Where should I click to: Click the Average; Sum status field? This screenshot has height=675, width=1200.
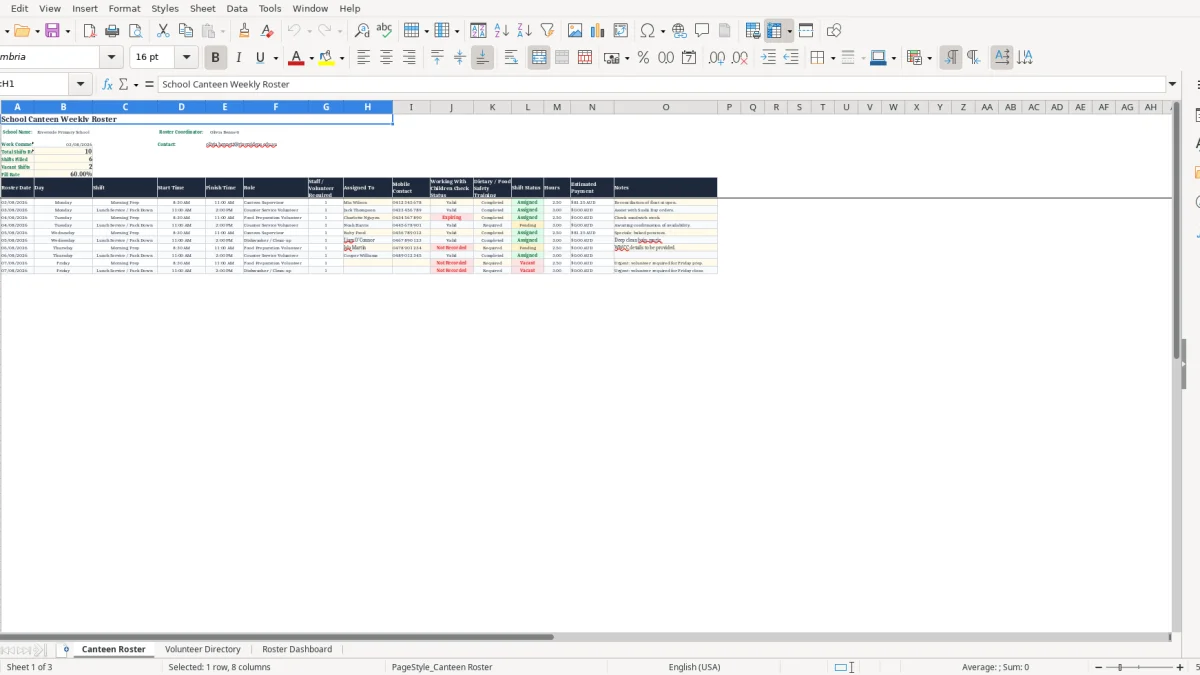pyautogui.click(x=995, y=667)
